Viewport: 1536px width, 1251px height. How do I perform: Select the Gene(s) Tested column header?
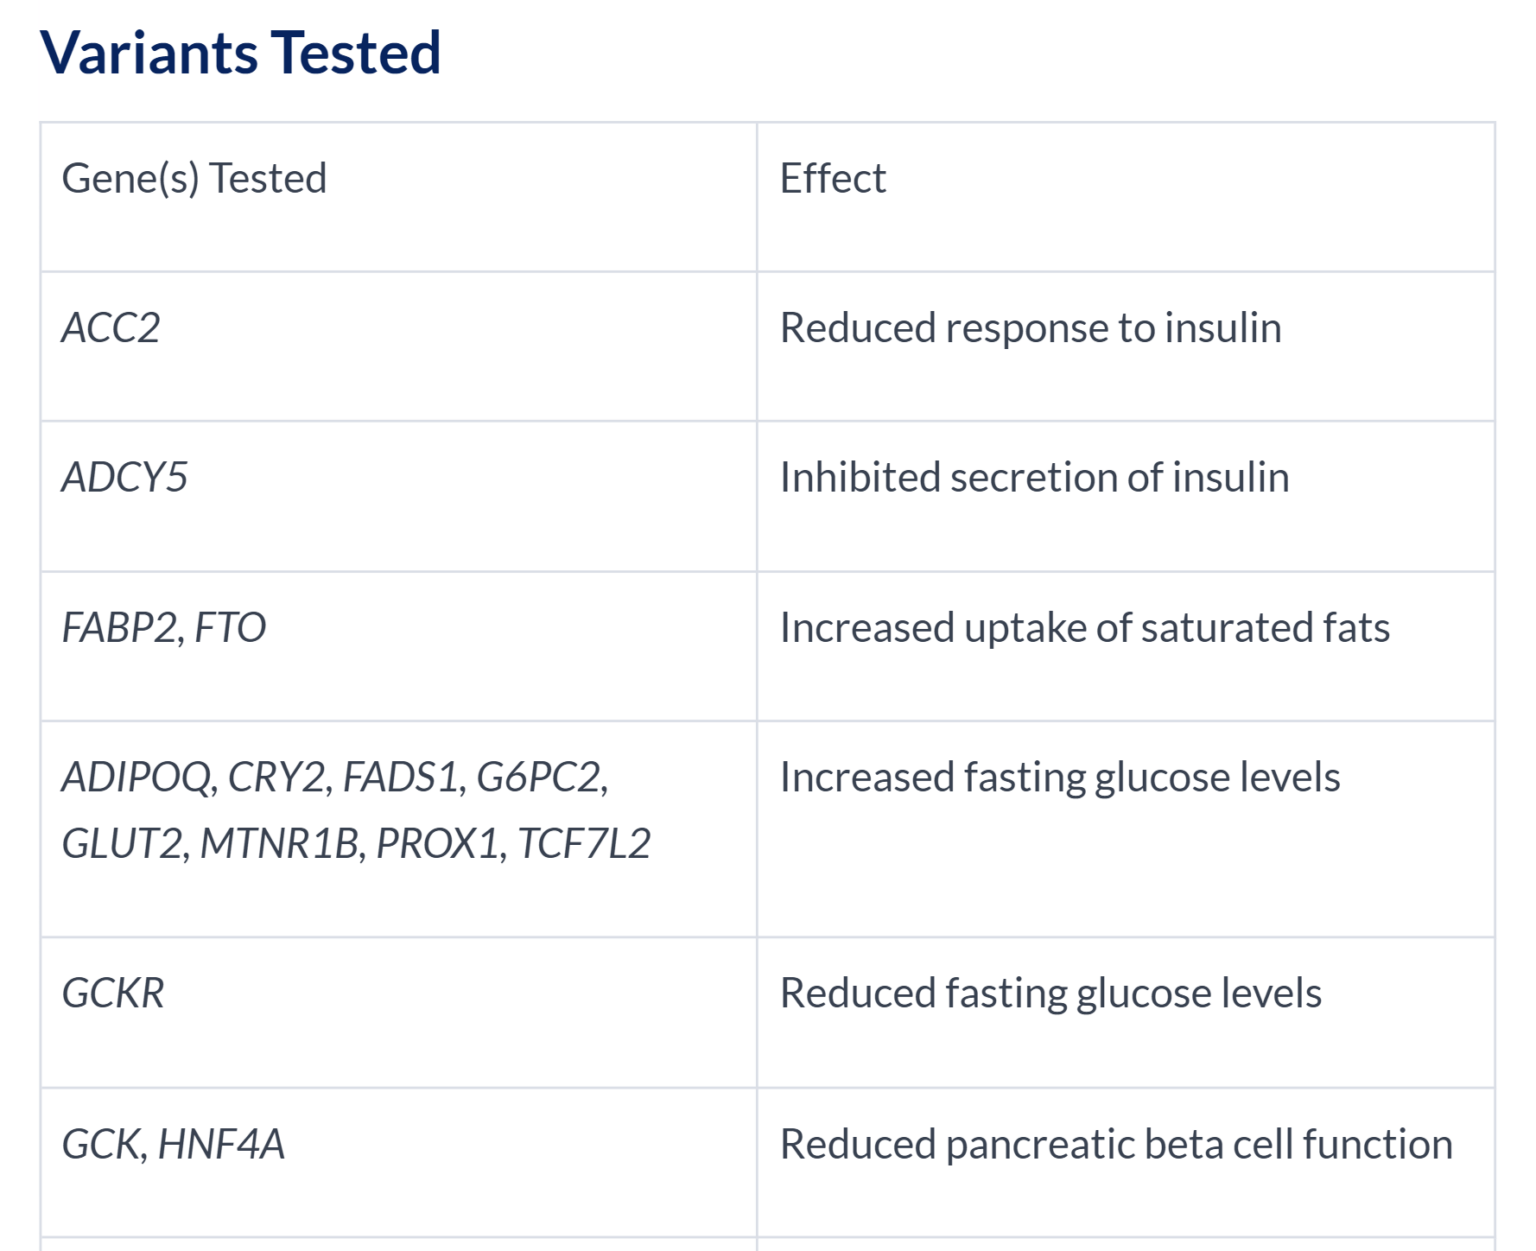click(x=194, y=179)
